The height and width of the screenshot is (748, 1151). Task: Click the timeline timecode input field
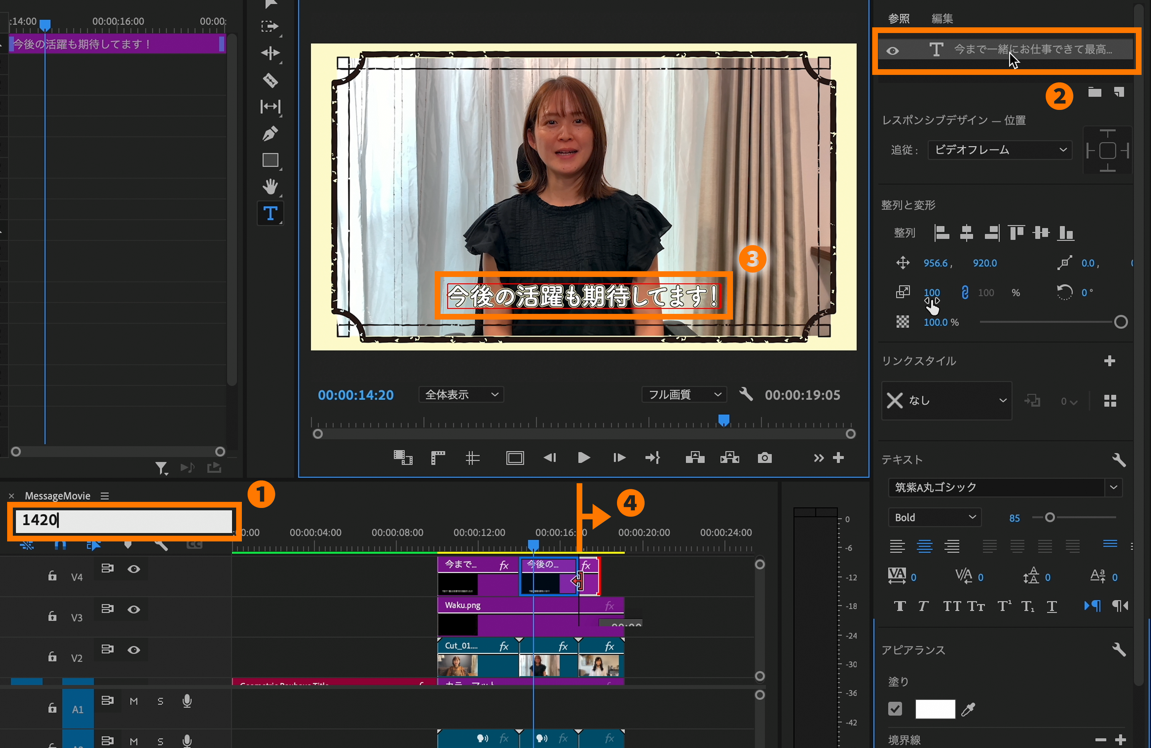[x=124, y=520]
